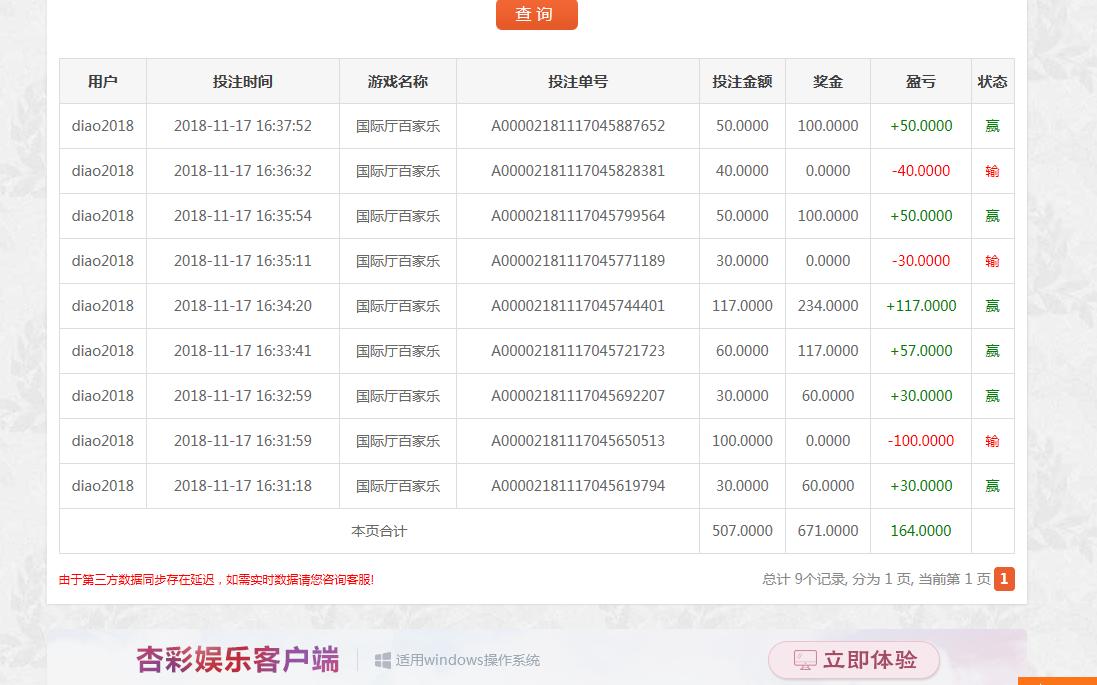This screenshot has width=1097, height=685.
Task: Click the +117.0000 profit value
Action: 921,306
